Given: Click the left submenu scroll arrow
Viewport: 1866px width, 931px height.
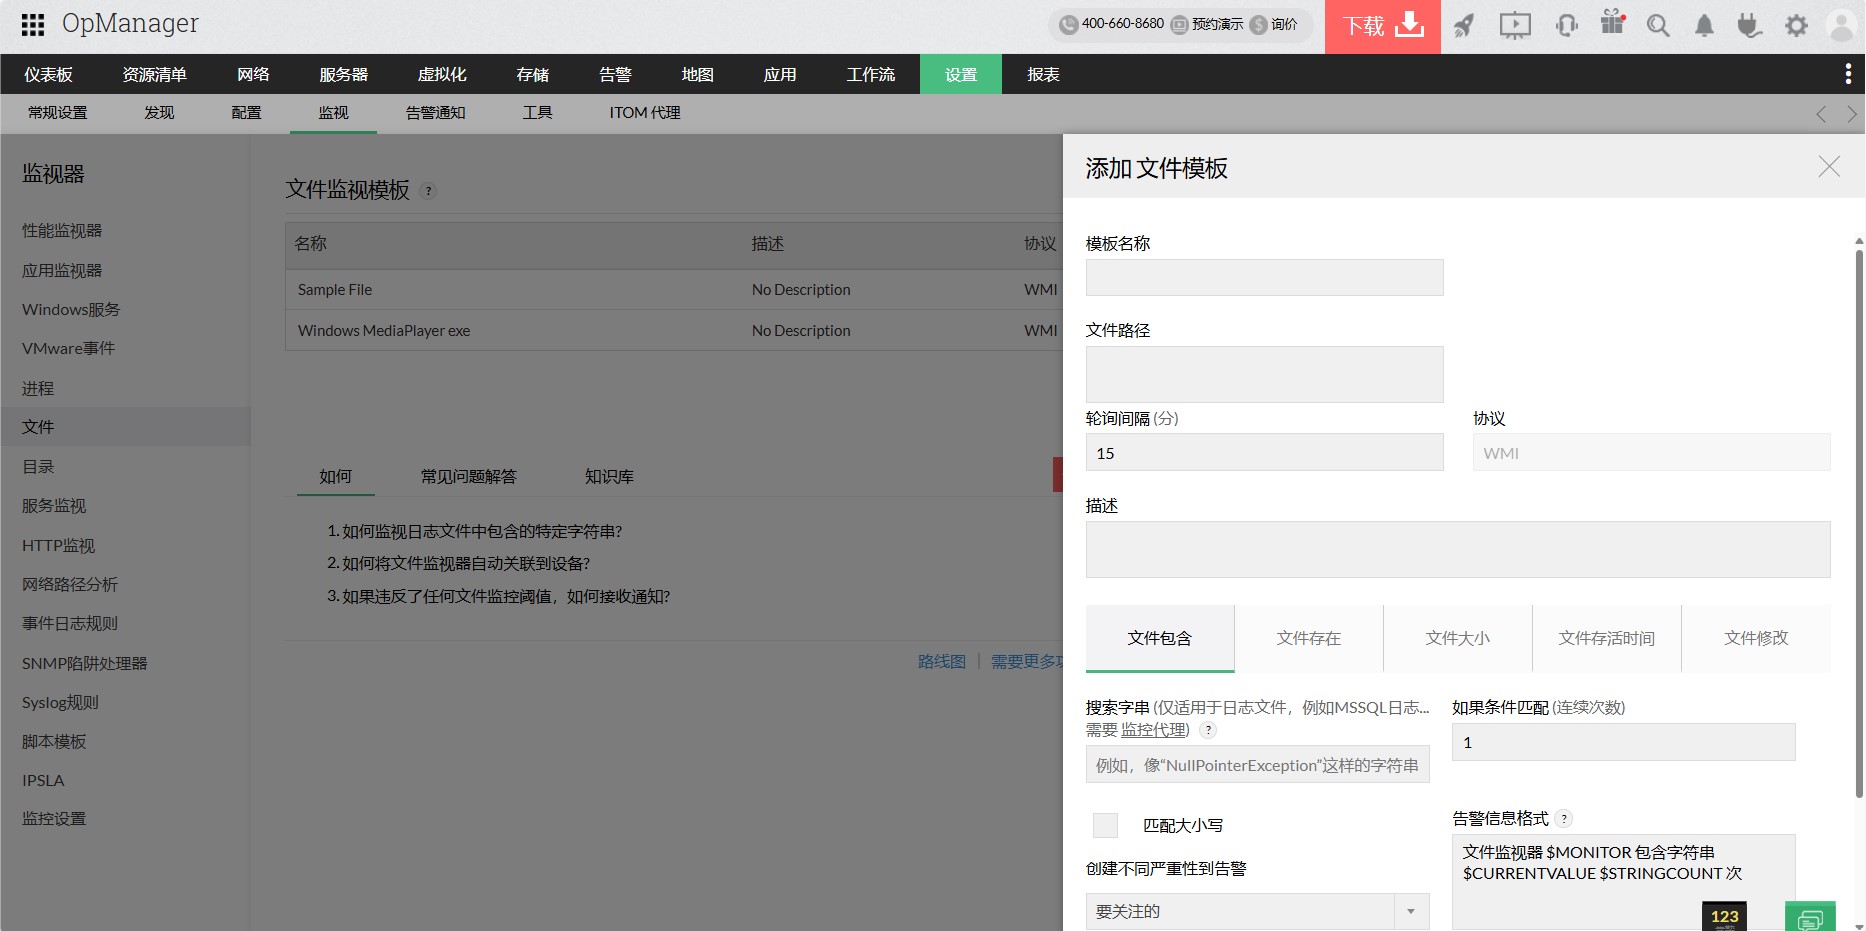Looking at the screenshot, I should pyautogui.click(x=1821, y=114).
